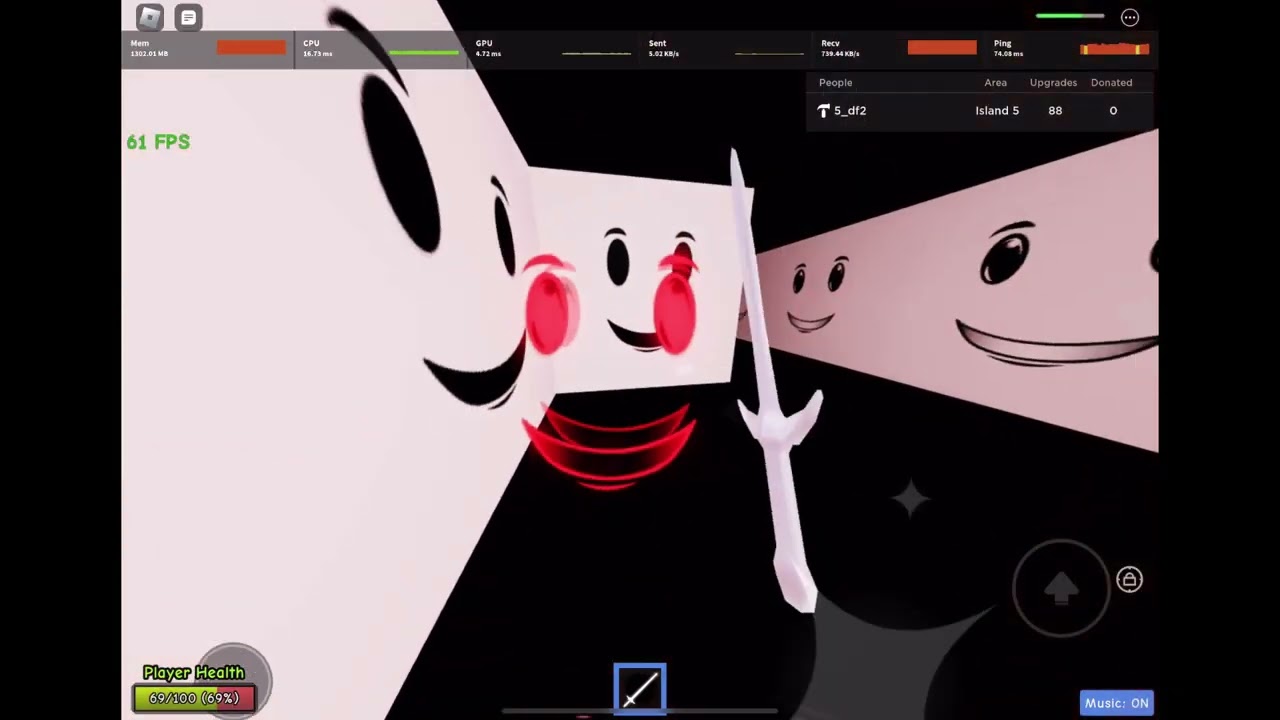Click the Mem performance stat
Screen dimensions: 1280x720
tap(208, 48)
